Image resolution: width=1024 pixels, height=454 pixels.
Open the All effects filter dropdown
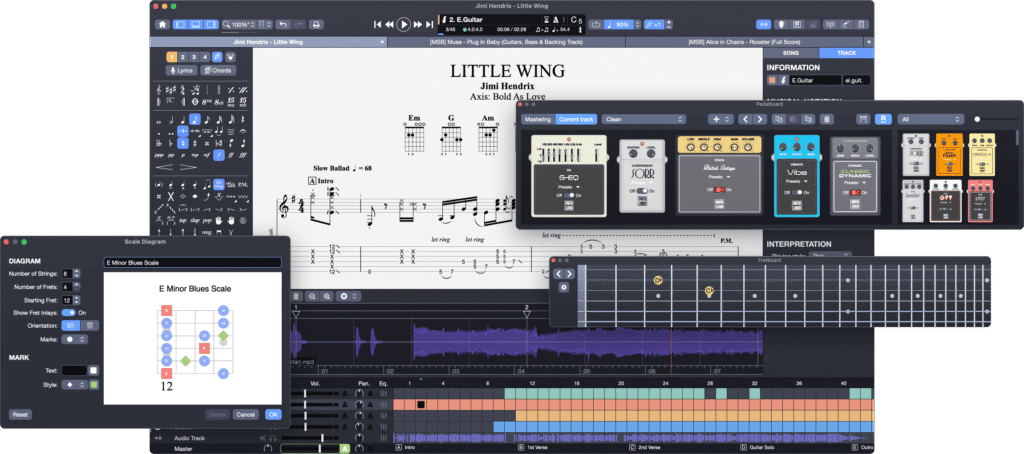point(931,120)
